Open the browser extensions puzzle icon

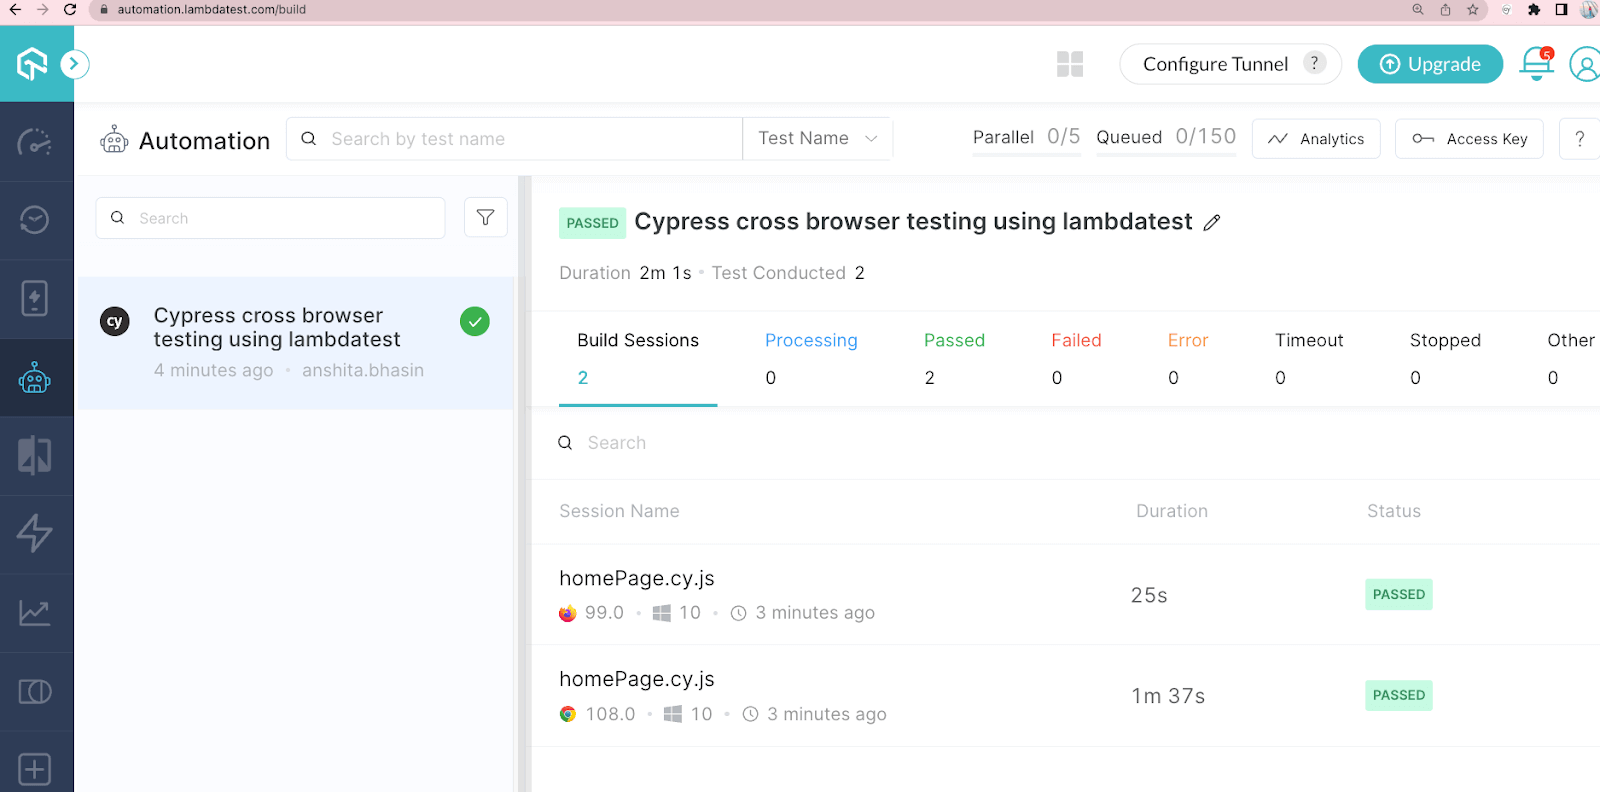point(1534,9)
